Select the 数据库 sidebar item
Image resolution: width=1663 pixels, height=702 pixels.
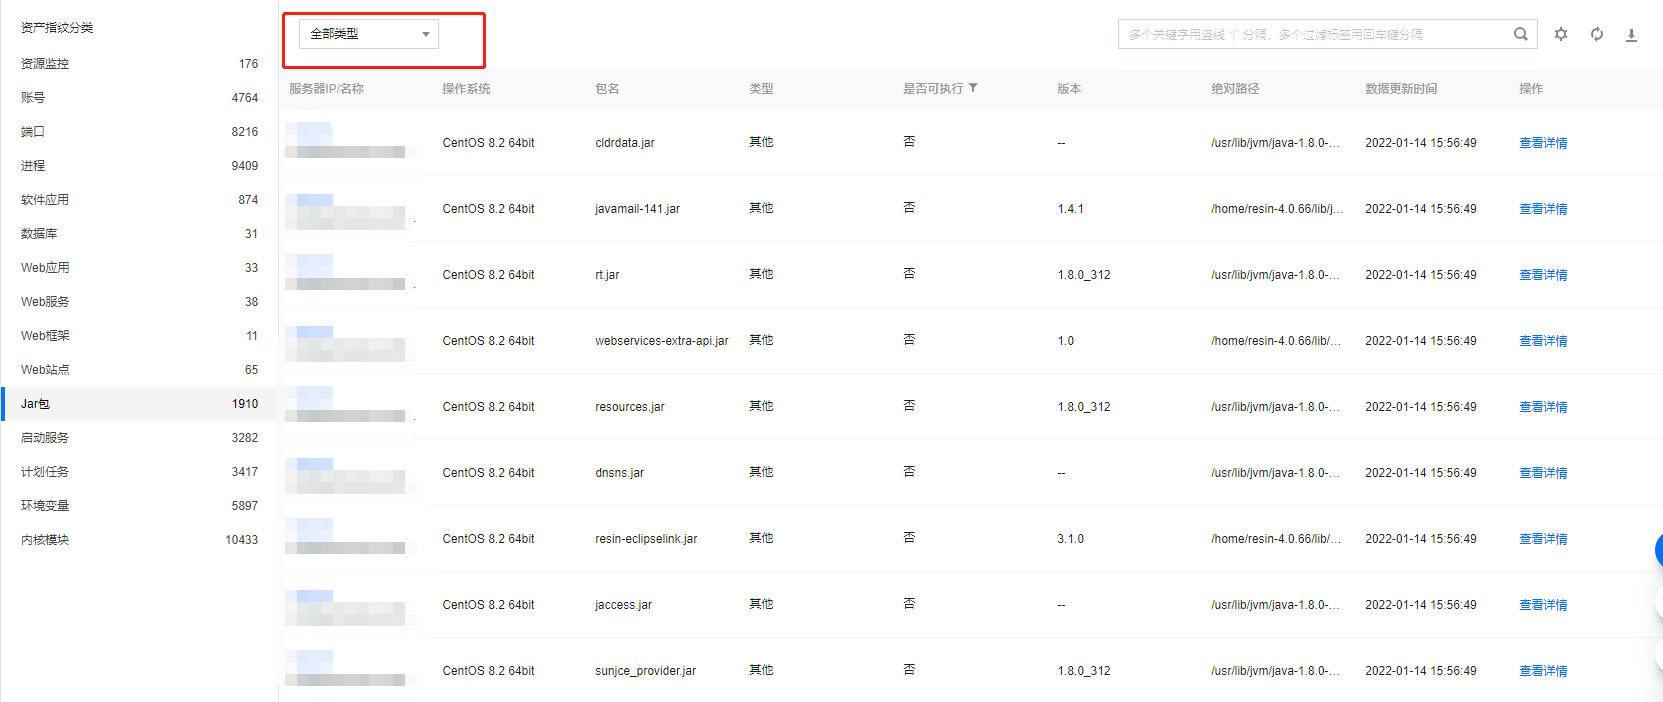coord(39,234)
